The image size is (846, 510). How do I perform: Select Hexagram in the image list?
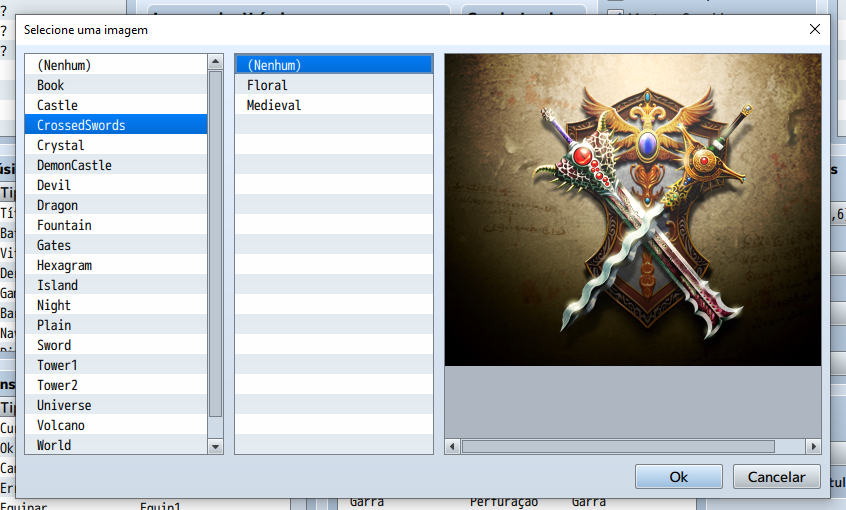point(116,265)
